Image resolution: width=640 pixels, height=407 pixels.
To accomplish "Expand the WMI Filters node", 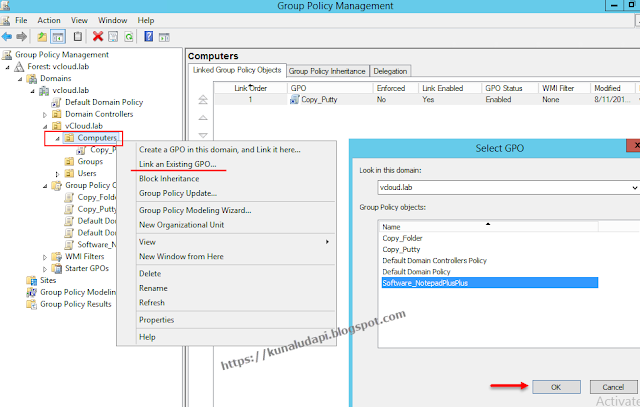I will pos(45,258).
